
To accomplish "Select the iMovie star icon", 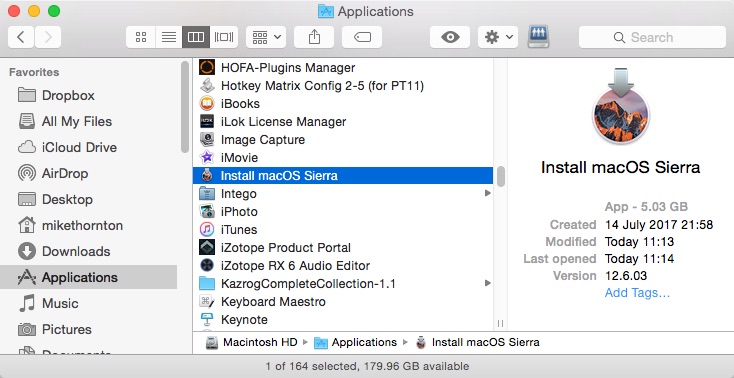I will point(206,157).
